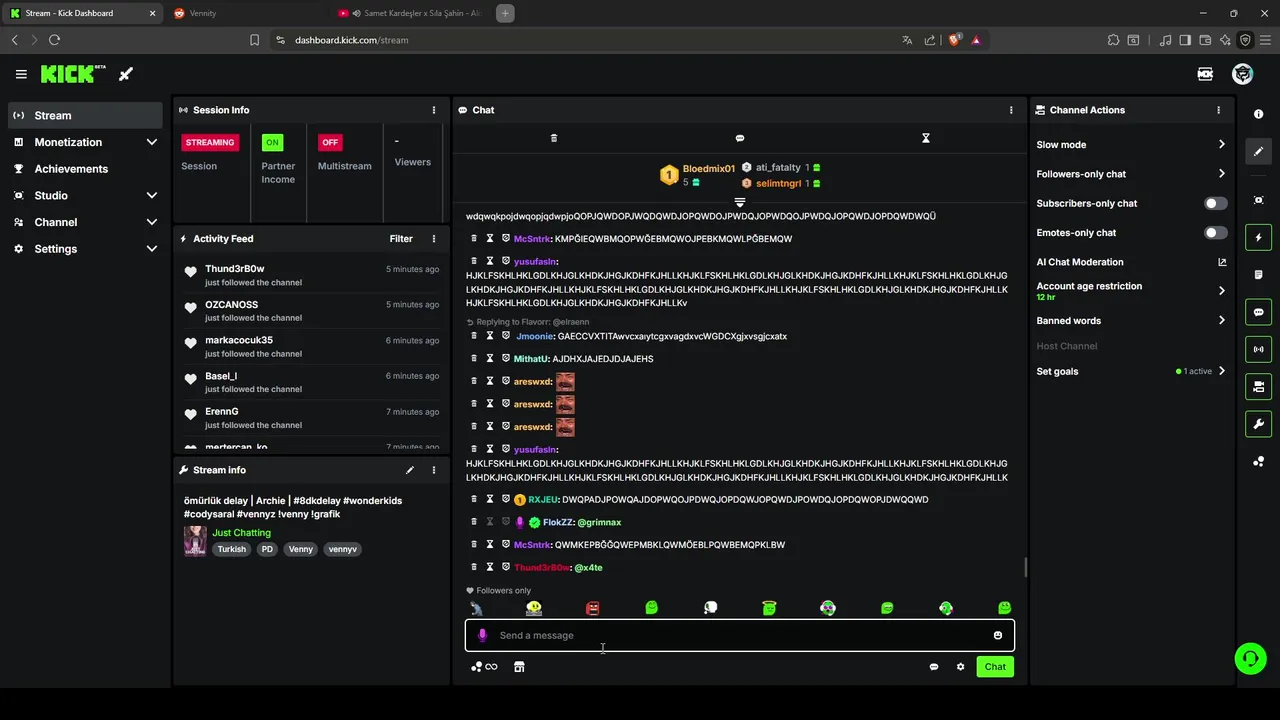Open the hamburger menu beside the Kick logo
This screenshot has width=1280, height=720.
(21, 74)
